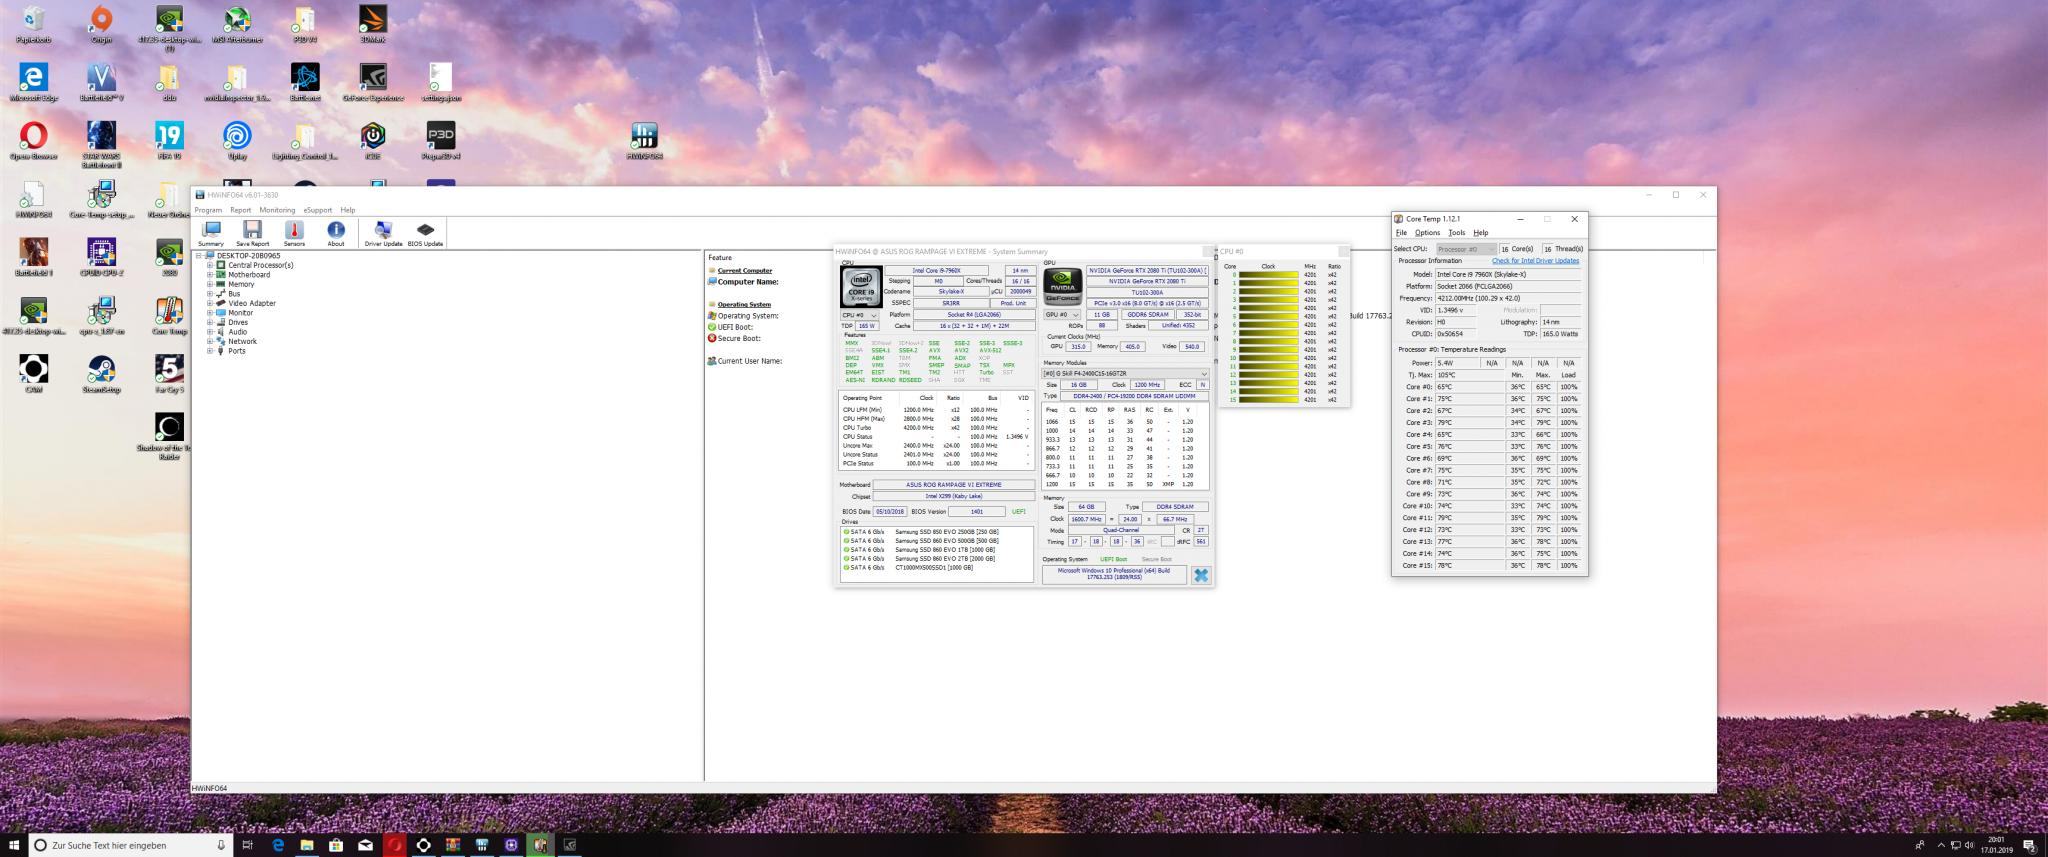Collapse the DESKTOP-20B0965 root node
This screenshot has height=857, width=2048.
[199, 256]
